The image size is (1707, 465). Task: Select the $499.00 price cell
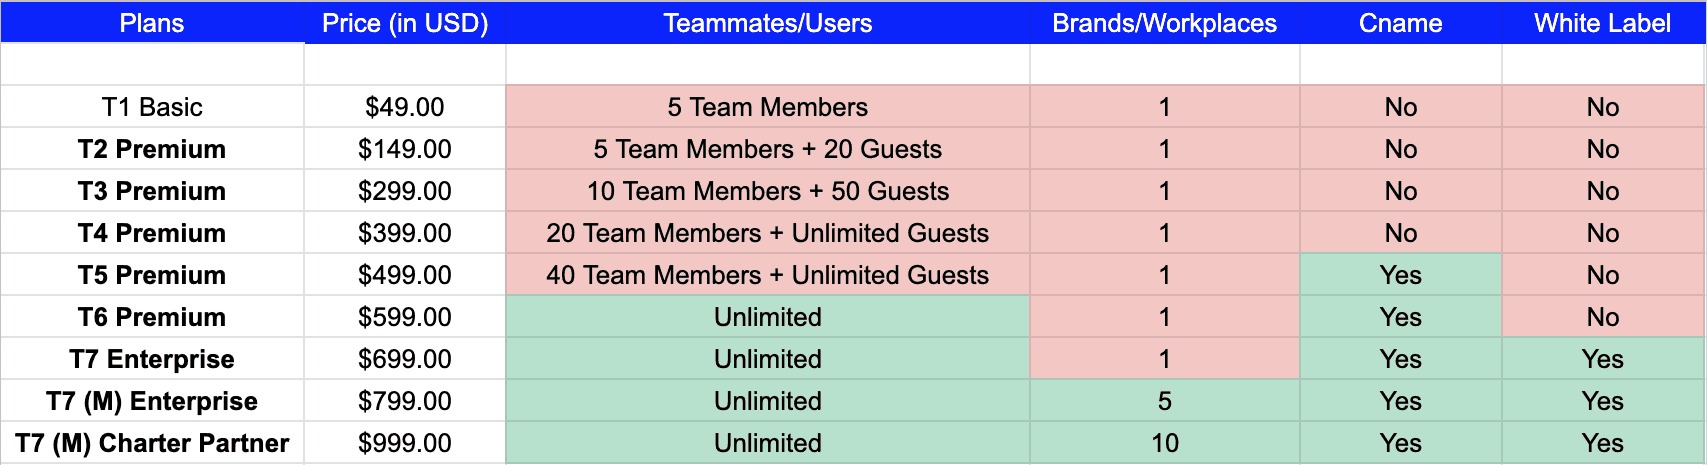405,275
